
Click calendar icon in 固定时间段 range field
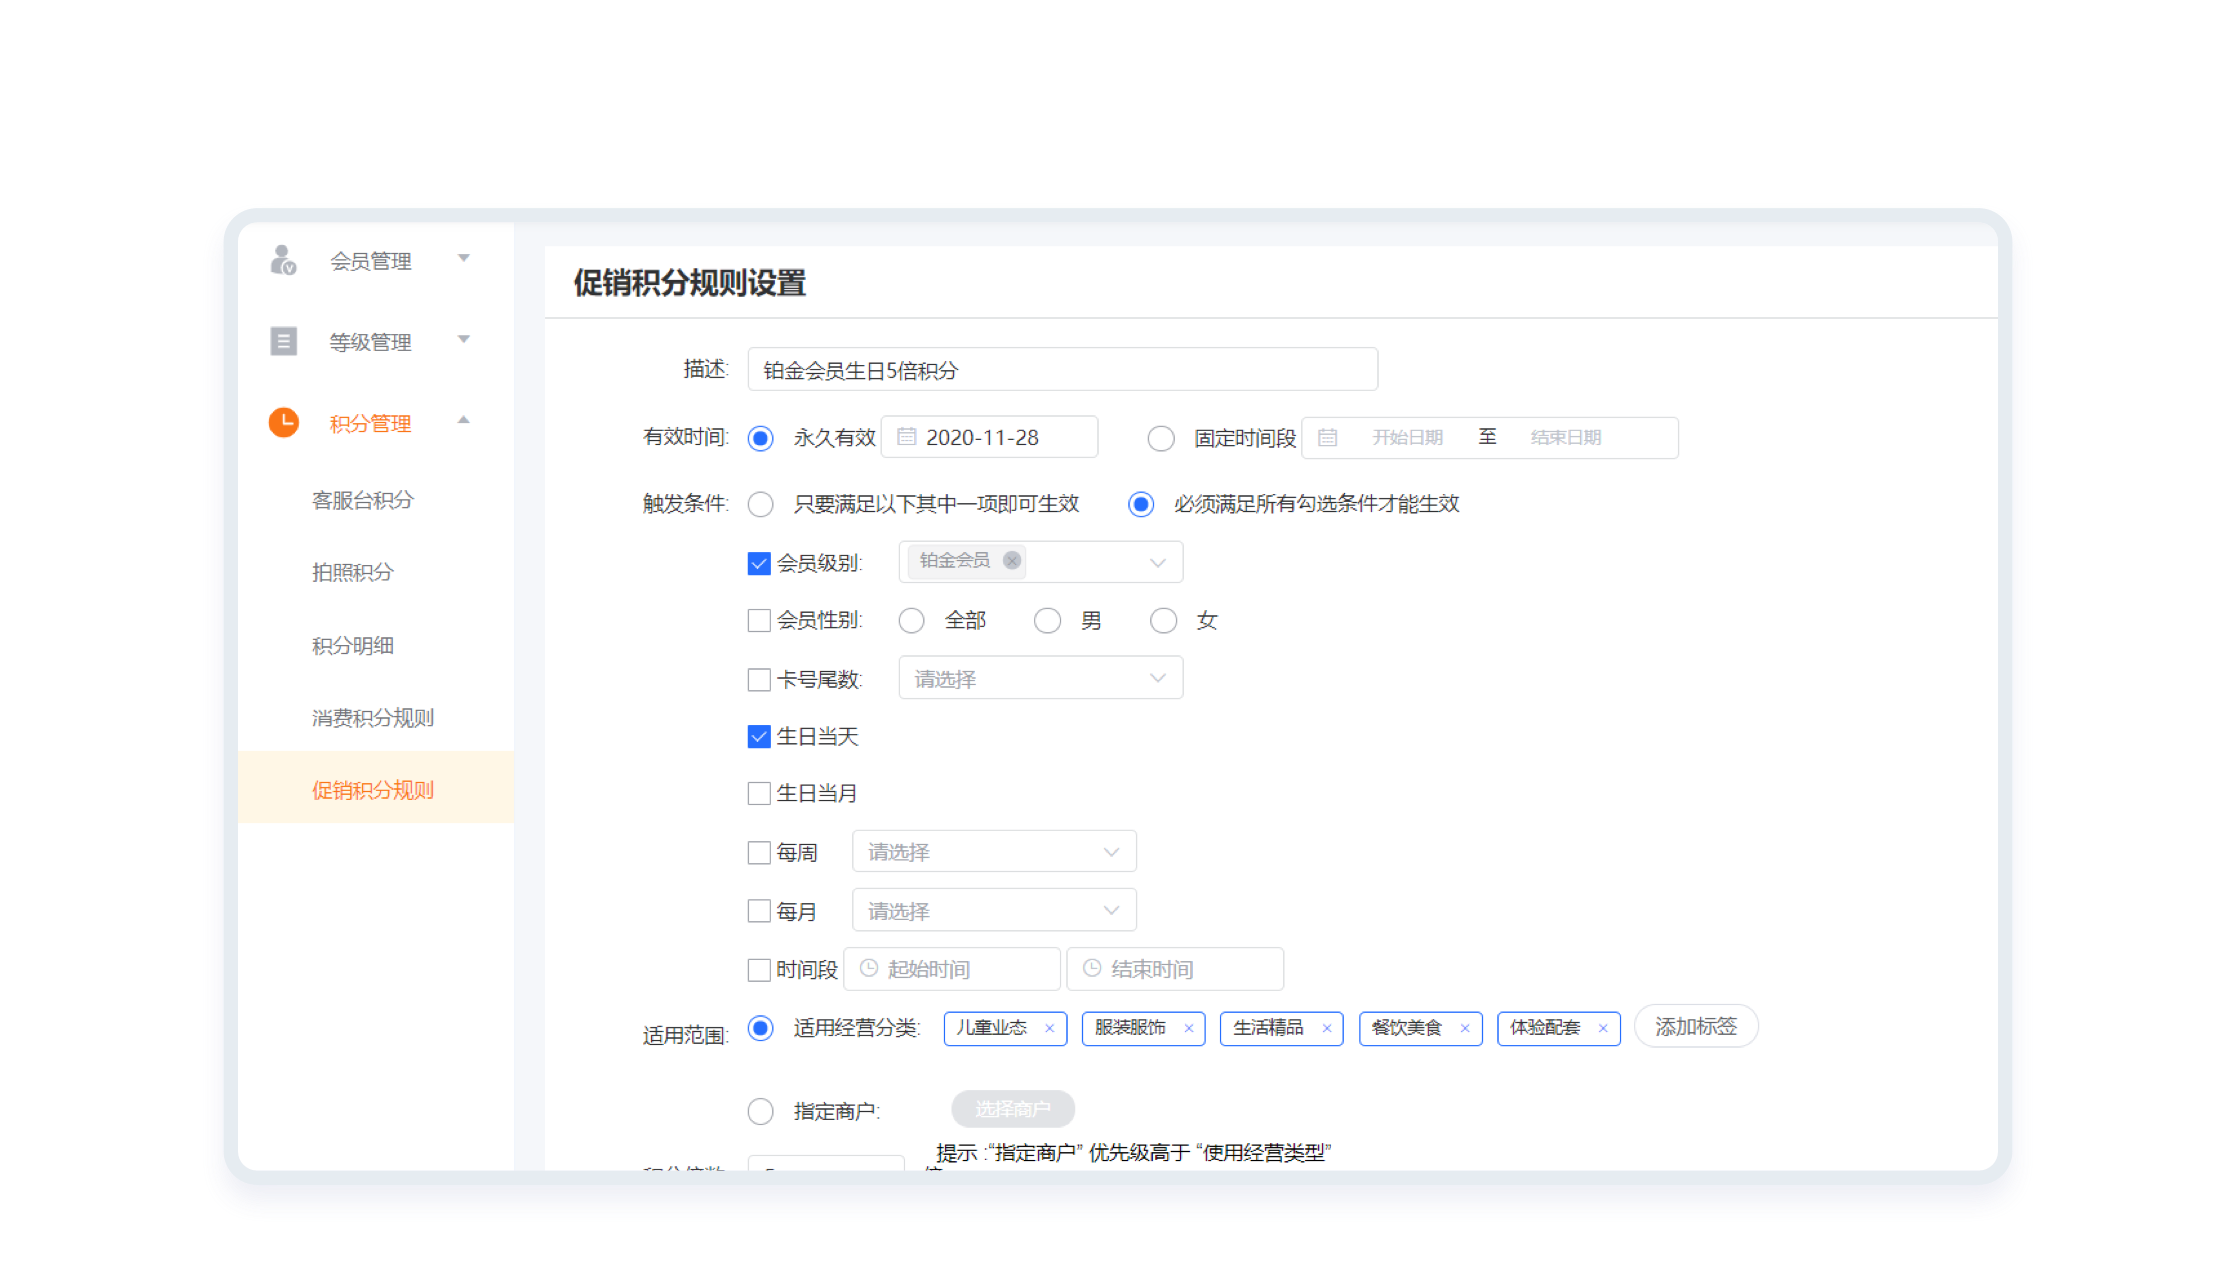tap(1327, 438)
